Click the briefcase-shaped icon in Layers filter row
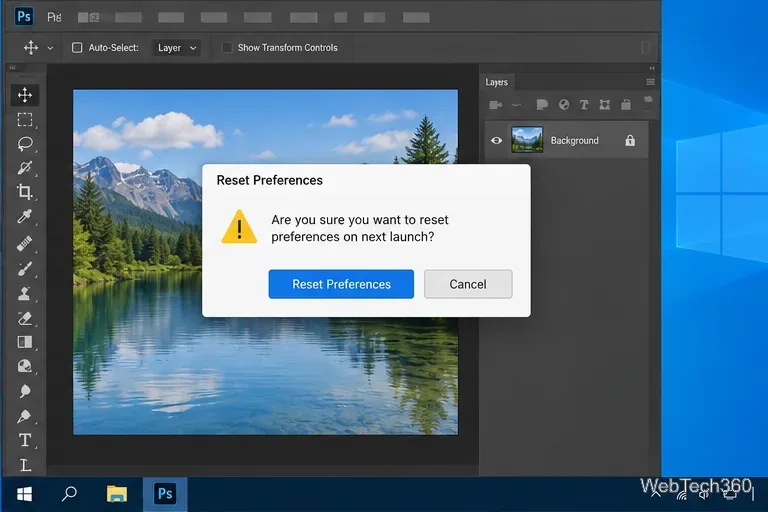The width and height of the screenshot is (768, 512). point(626,104)
